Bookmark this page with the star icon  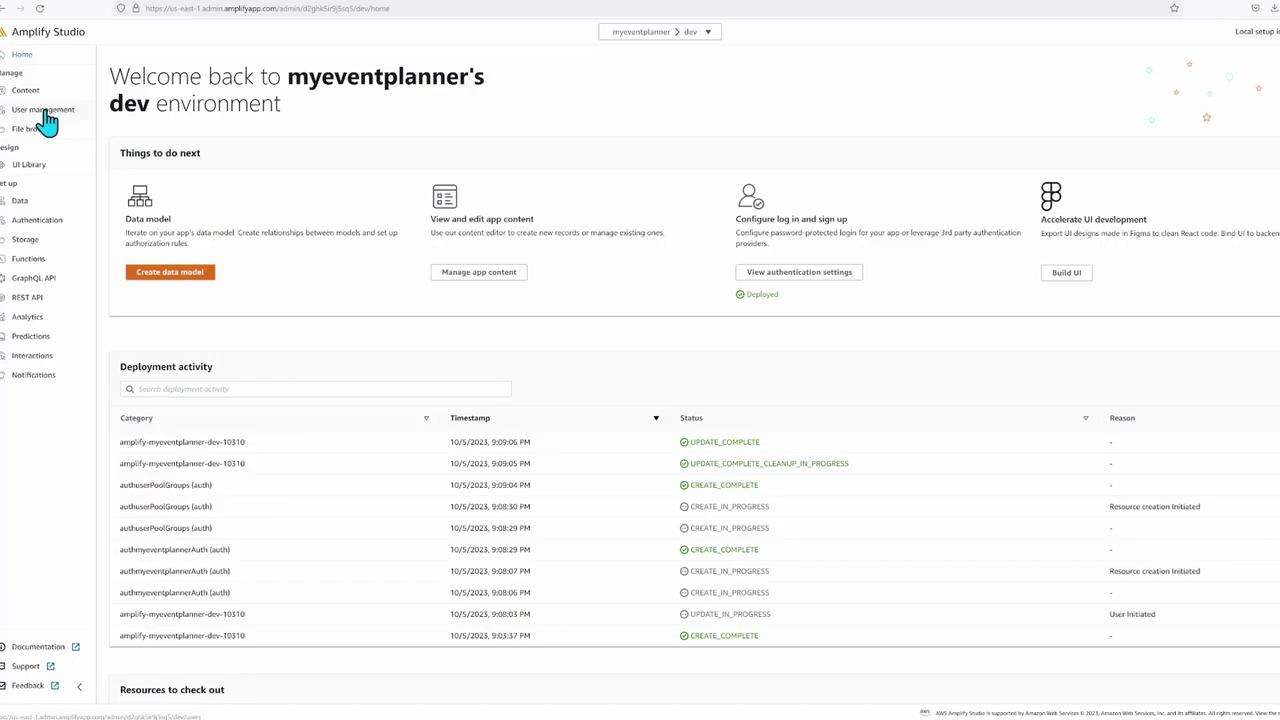click(1175, 8)
